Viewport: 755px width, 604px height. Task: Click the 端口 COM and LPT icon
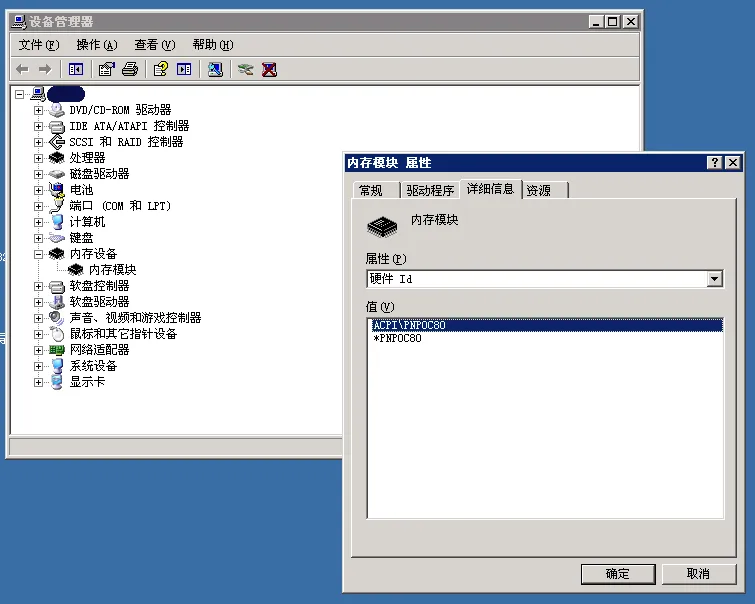coord(57,206)
